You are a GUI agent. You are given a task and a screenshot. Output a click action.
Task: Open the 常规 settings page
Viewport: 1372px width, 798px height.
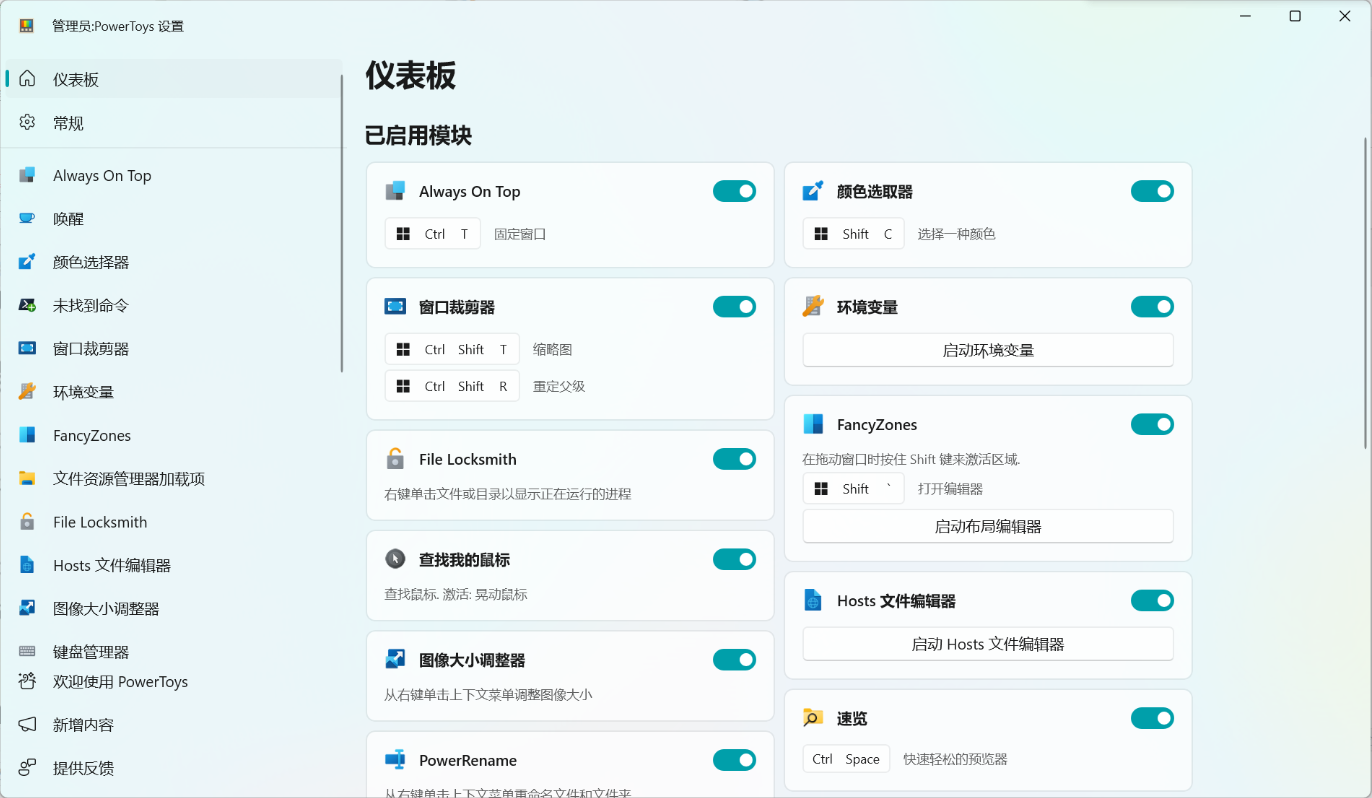(x=173, y=123)
